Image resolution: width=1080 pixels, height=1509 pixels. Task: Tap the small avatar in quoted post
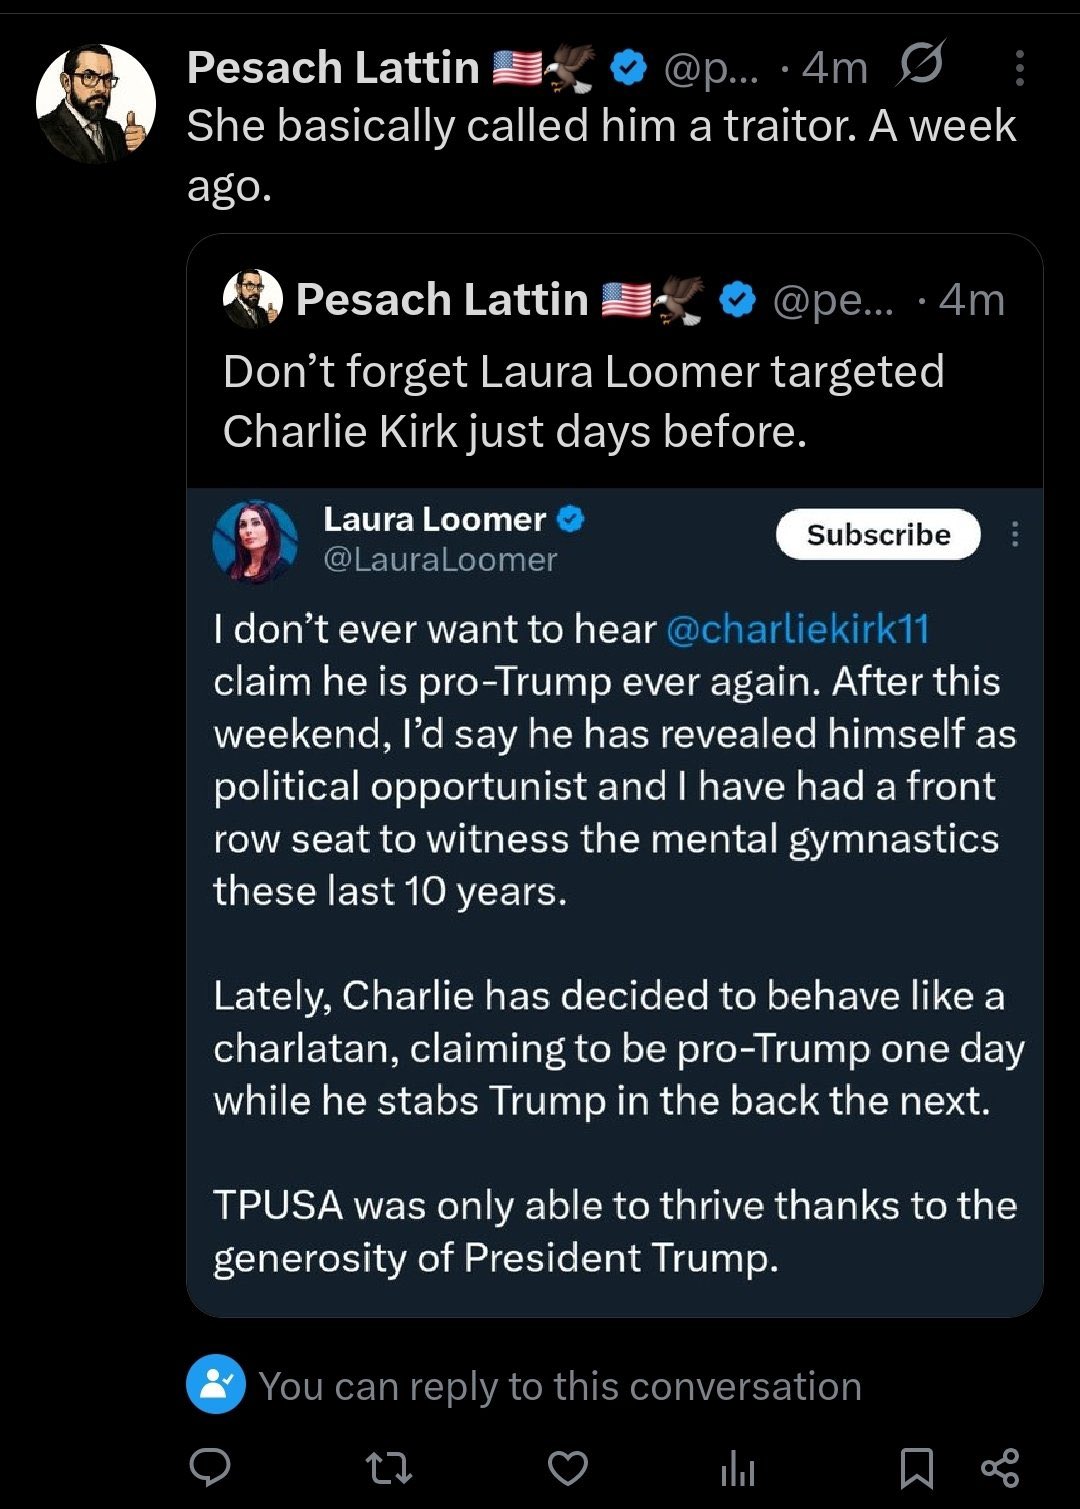(252, 299)
